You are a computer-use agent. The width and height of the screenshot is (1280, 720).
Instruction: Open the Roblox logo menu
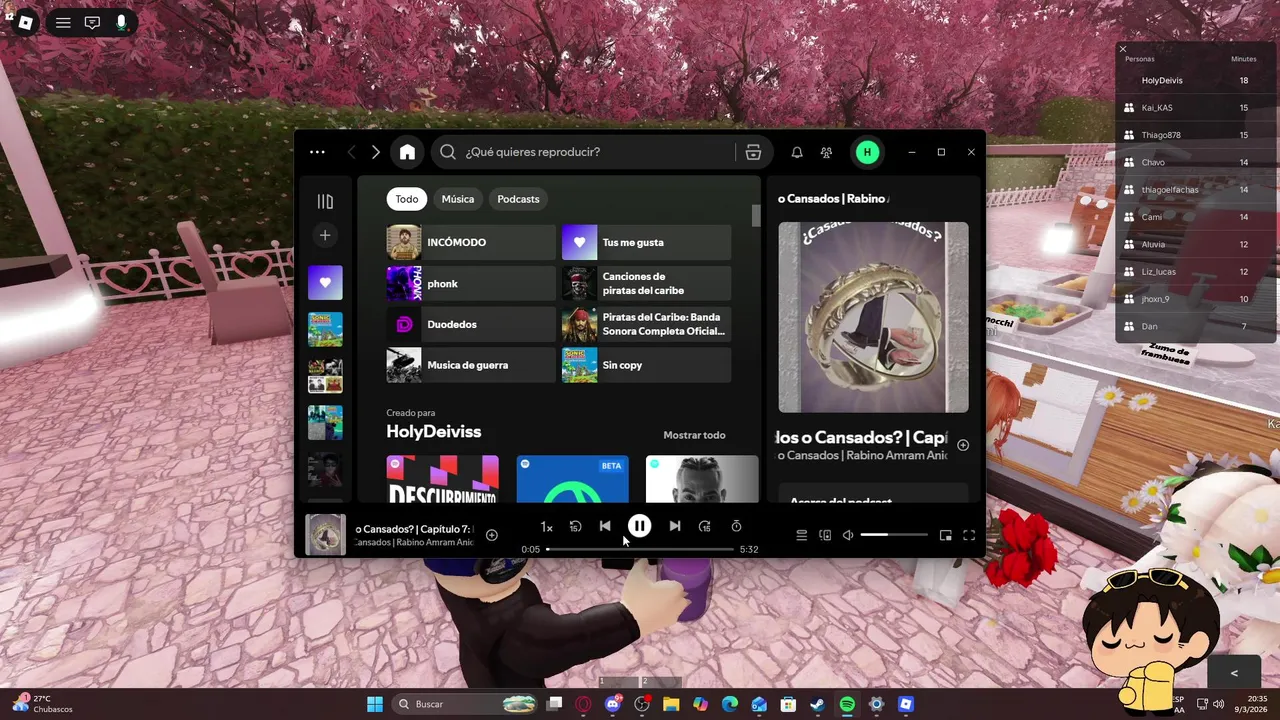pos(25,22)
